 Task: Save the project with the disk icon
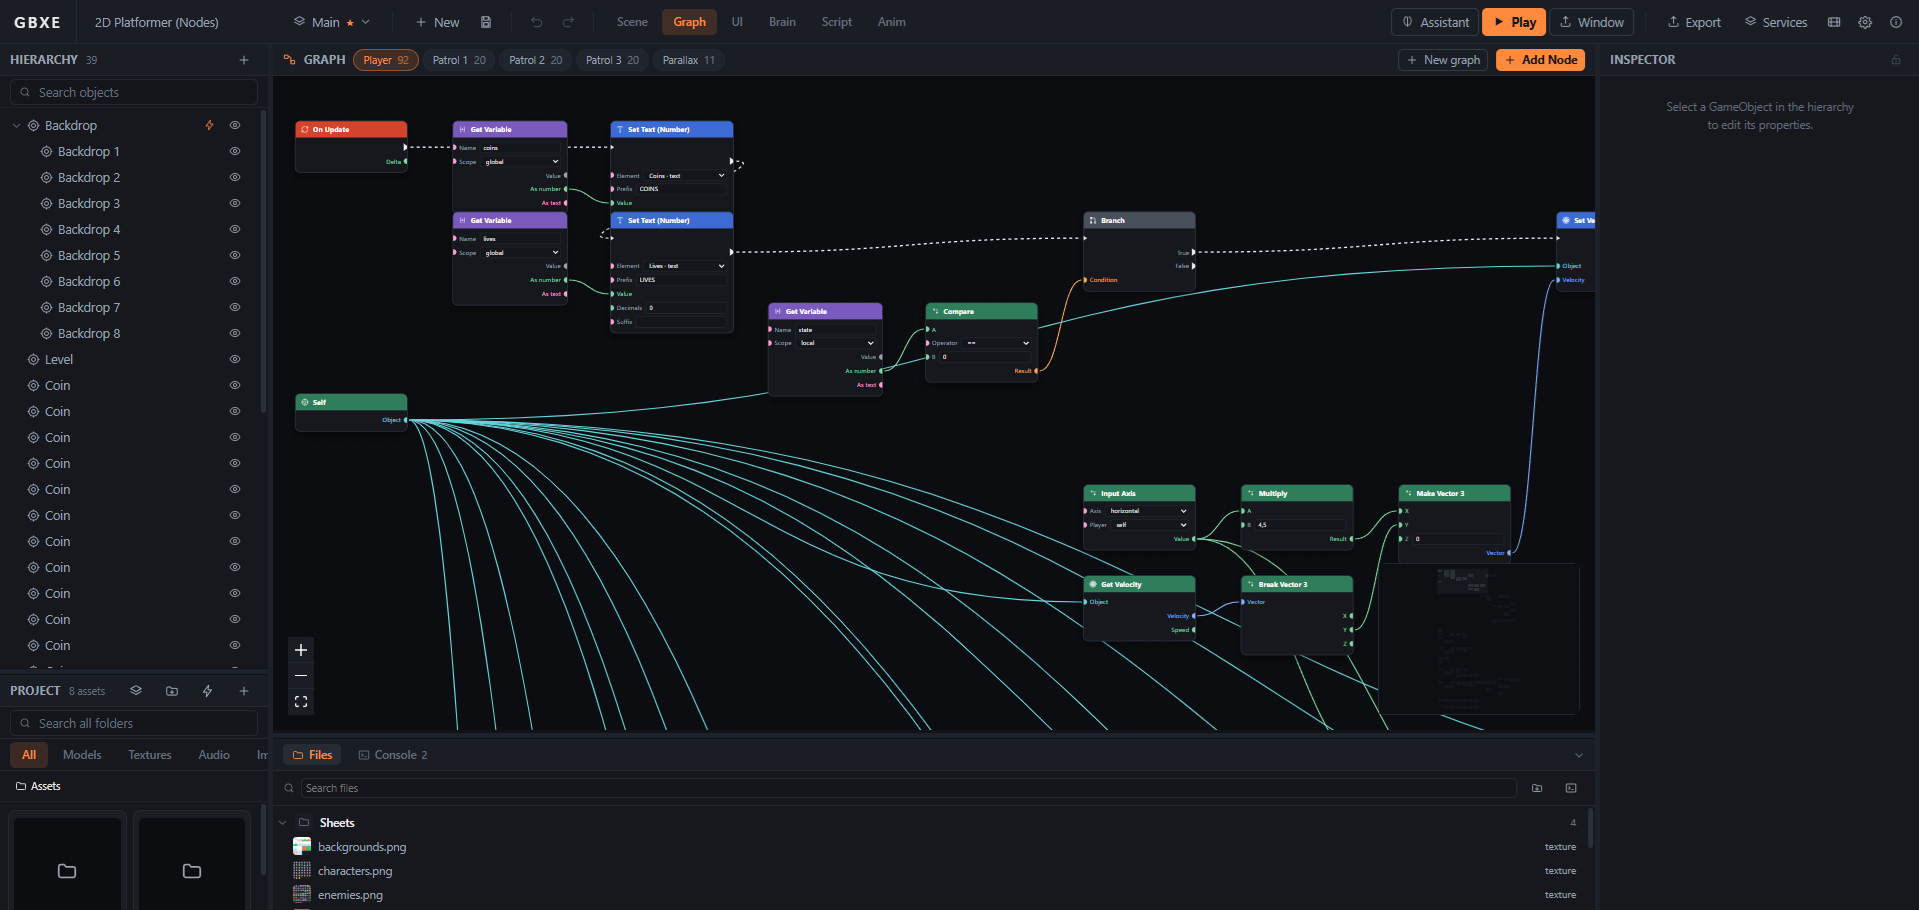point(486,22)
